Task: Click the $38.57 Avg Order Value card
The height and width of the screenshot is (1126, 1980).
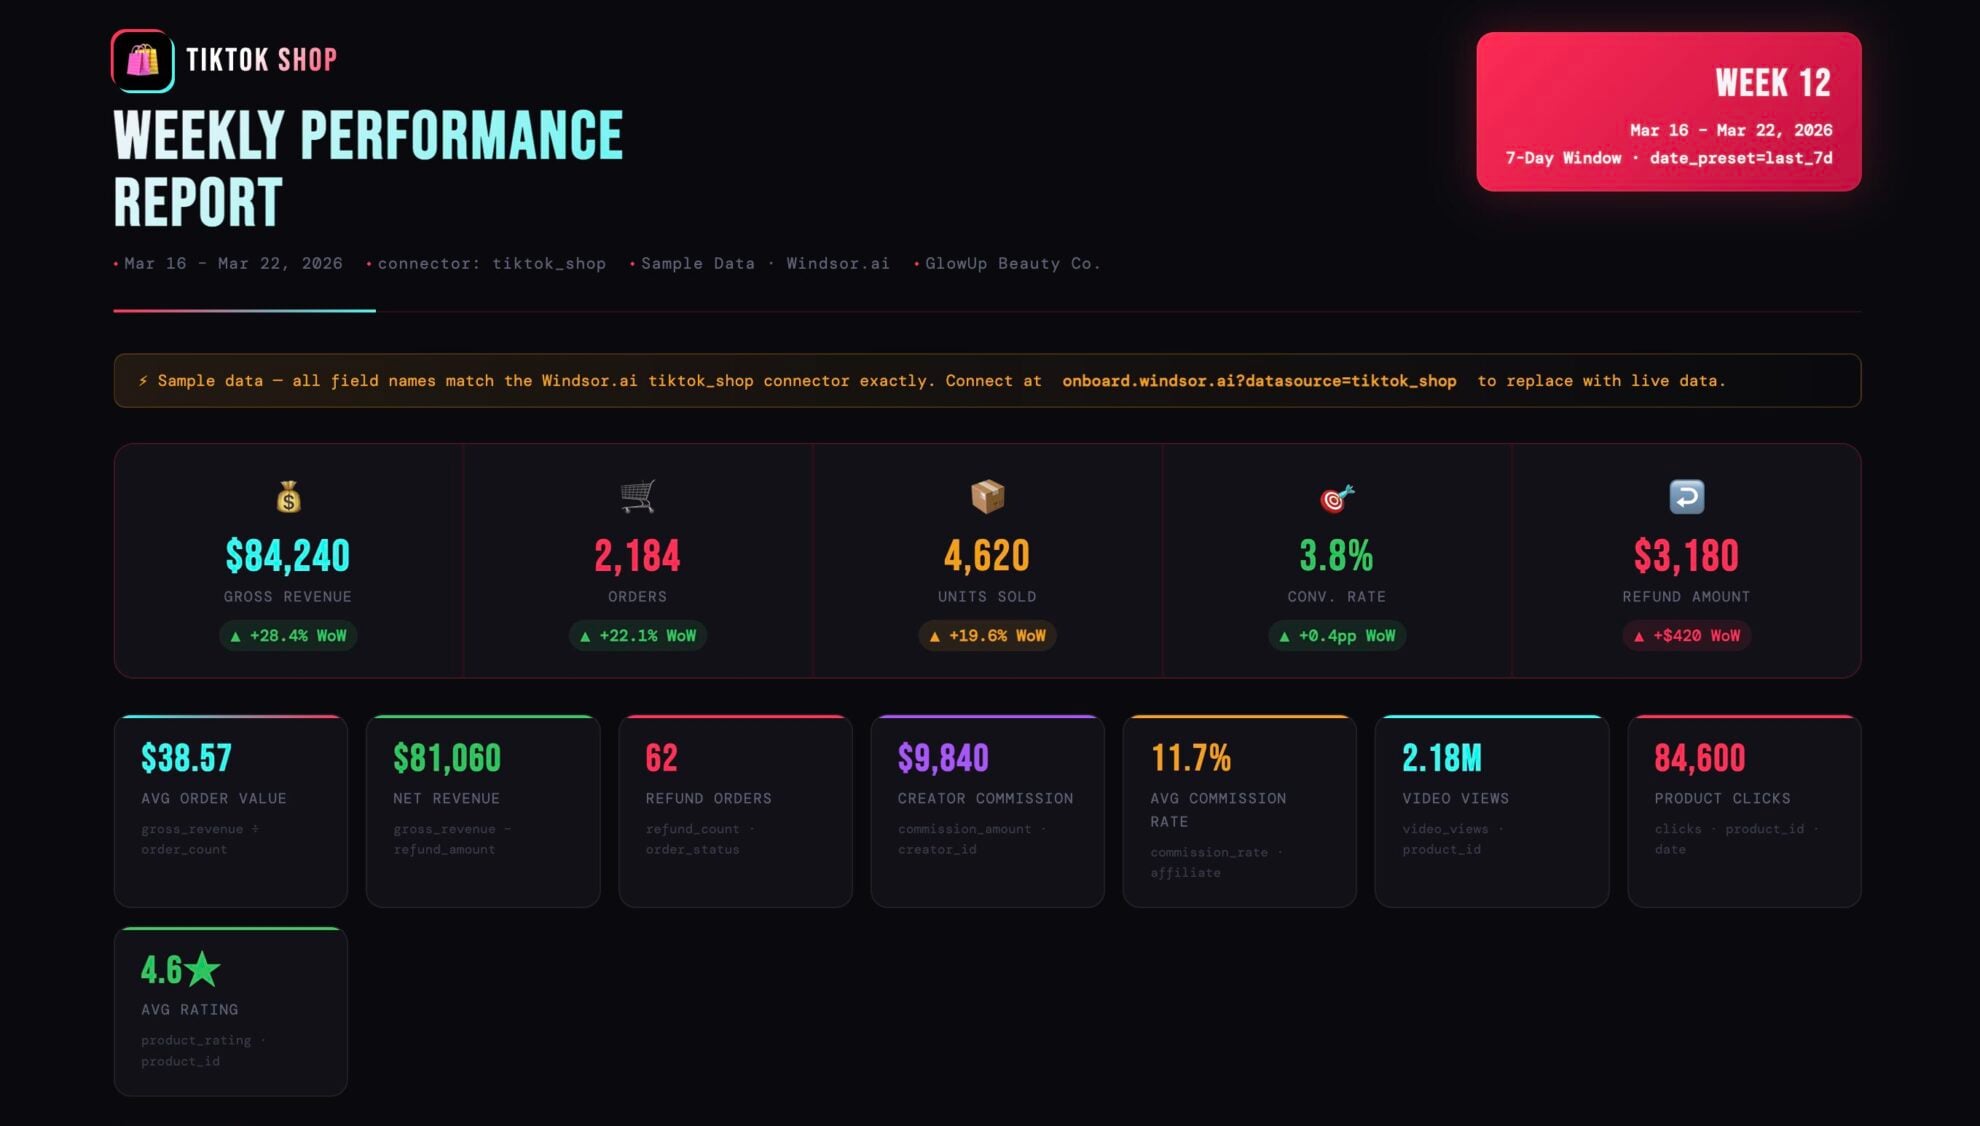Action: tap(231, 811)
